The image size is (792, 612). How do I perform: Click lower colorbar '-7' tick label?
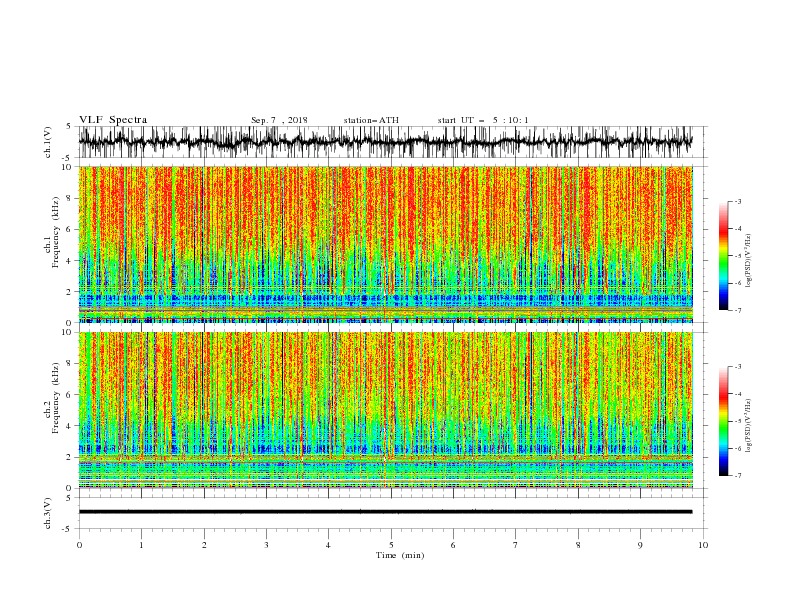tap(737, 475)
